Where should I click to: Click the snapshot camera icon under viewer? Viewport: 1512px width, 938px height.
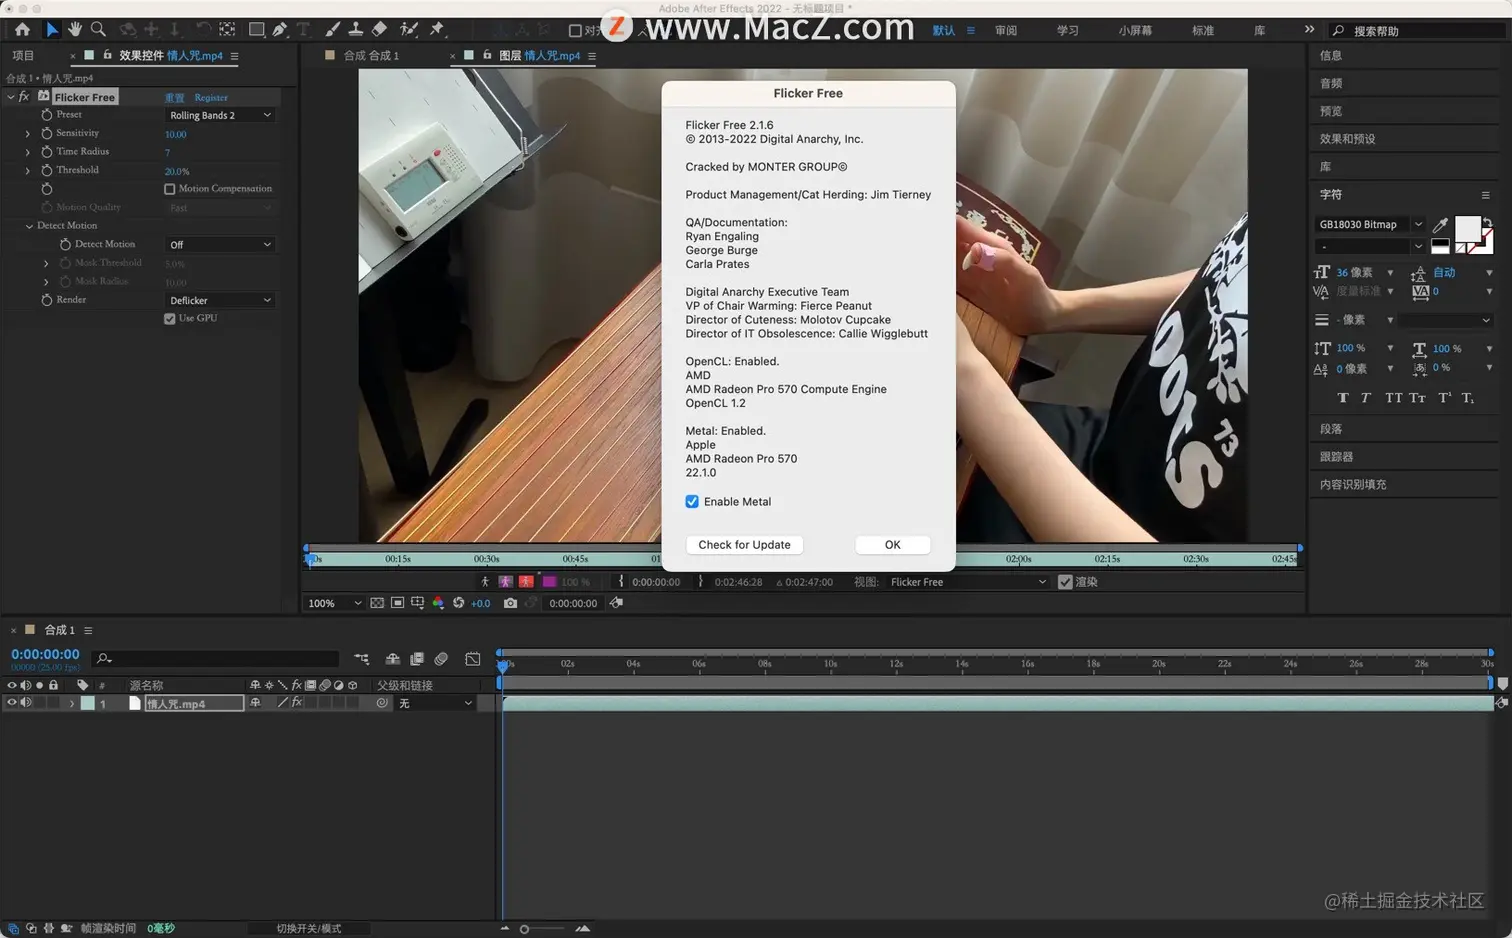coord(510,603)
